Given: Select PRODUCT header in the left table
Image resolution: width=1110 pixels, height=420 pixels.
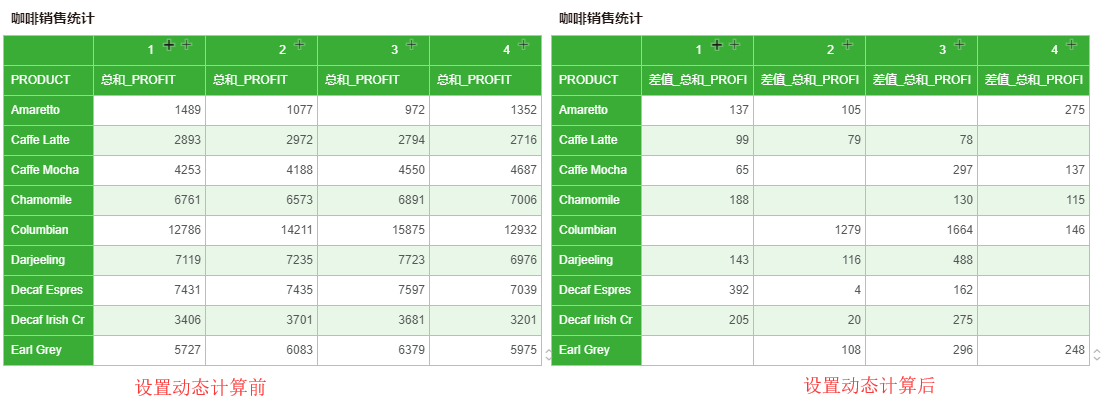Looking at the screenshot, I should (x=41, y=80).
